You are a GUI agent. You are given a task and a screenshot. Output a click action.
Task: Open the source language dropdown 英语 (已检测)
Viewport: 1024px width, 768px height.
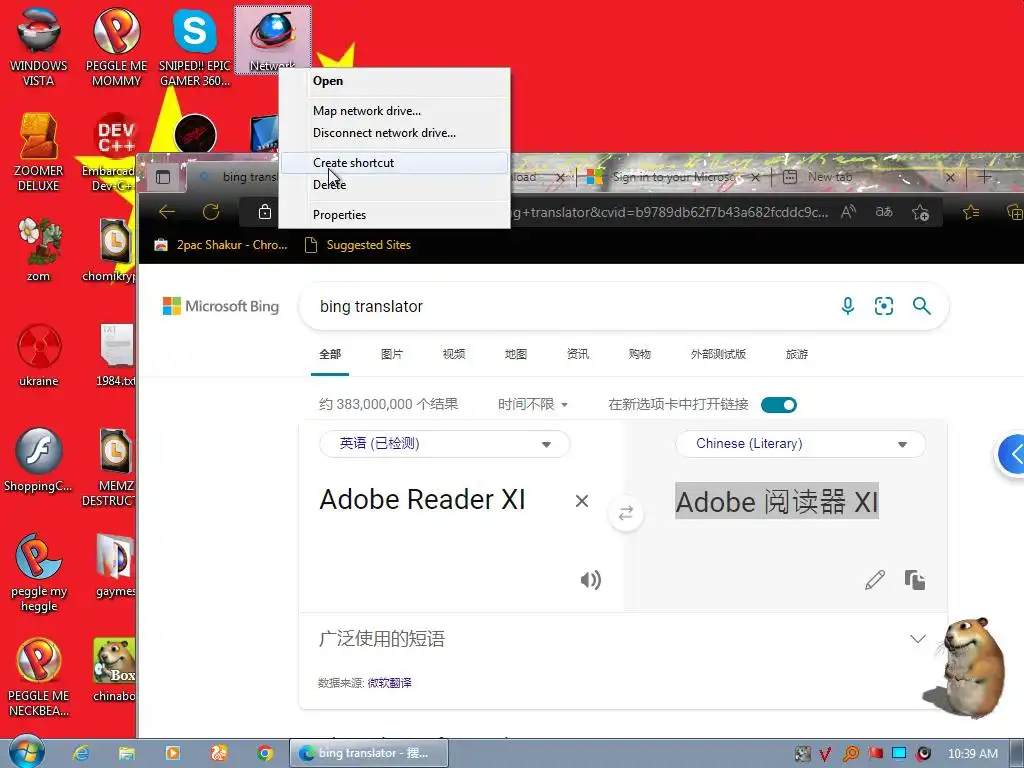(445, 444)
